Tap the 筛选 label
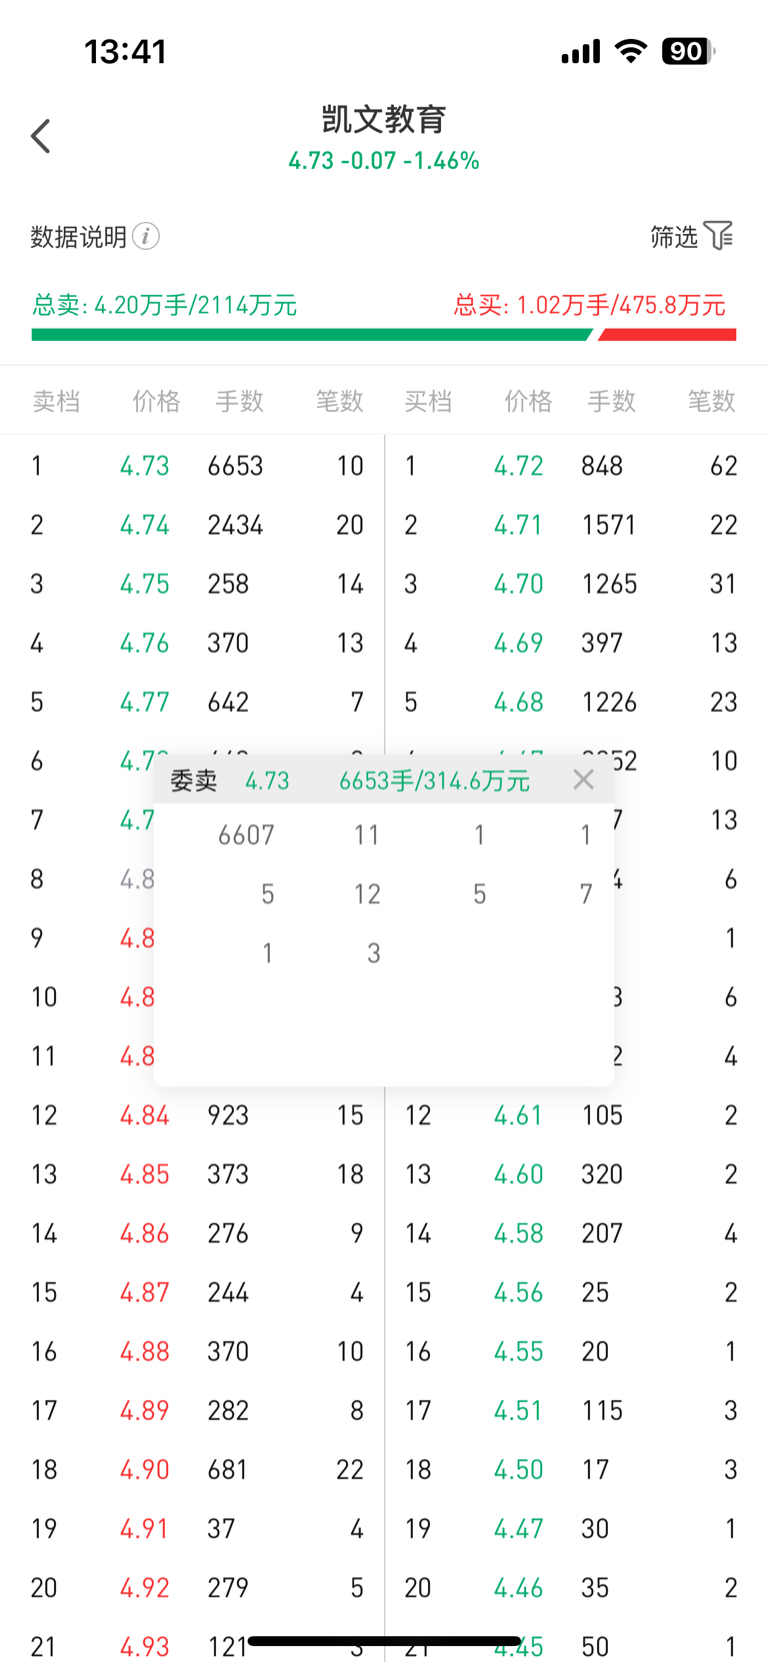The image size is (768, 1663). 674,237
